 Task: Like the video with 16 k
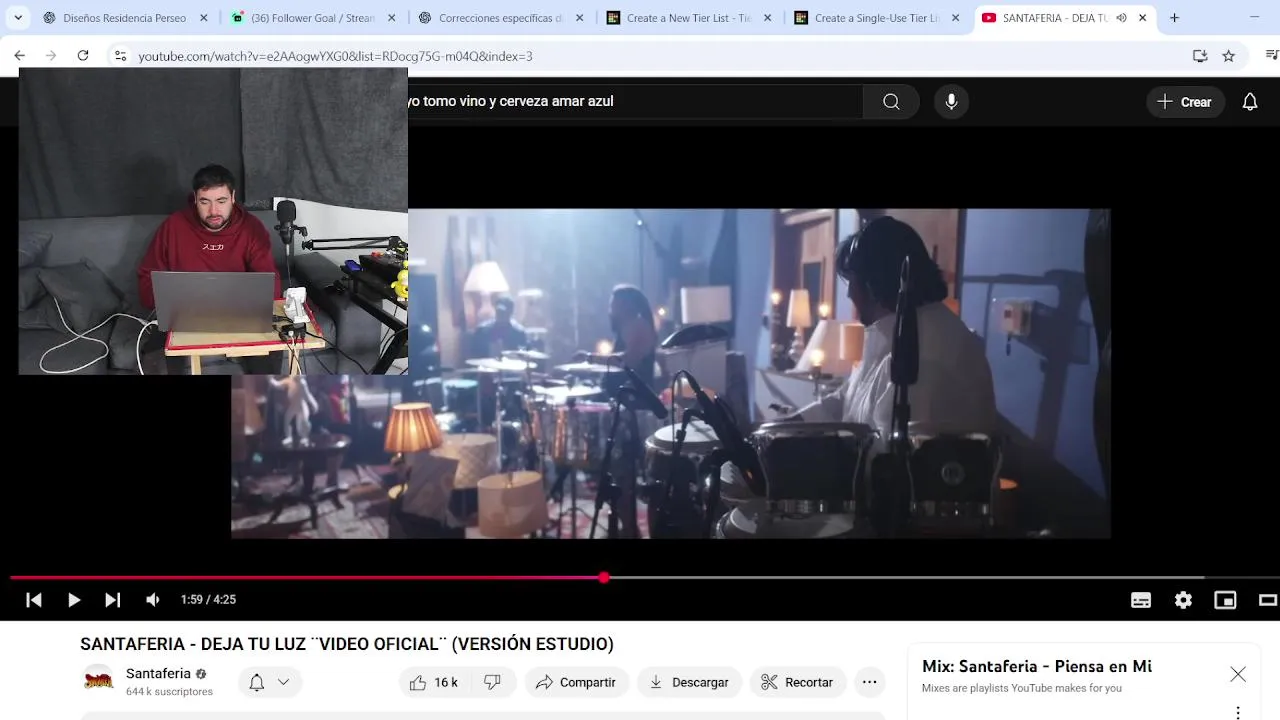(433, 682)
